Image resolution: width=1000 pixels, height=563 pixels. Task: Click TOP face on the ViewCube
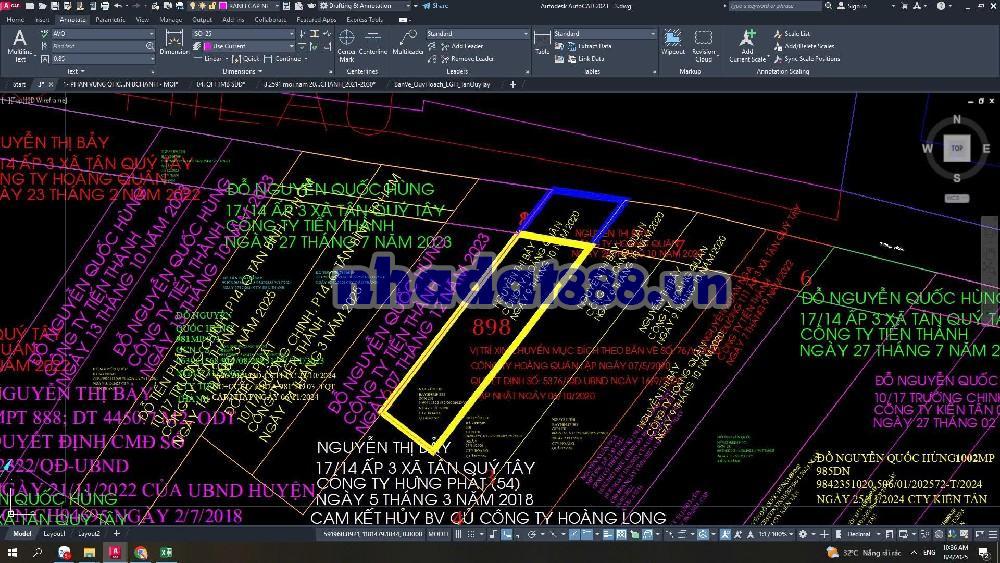pos(956,148)
